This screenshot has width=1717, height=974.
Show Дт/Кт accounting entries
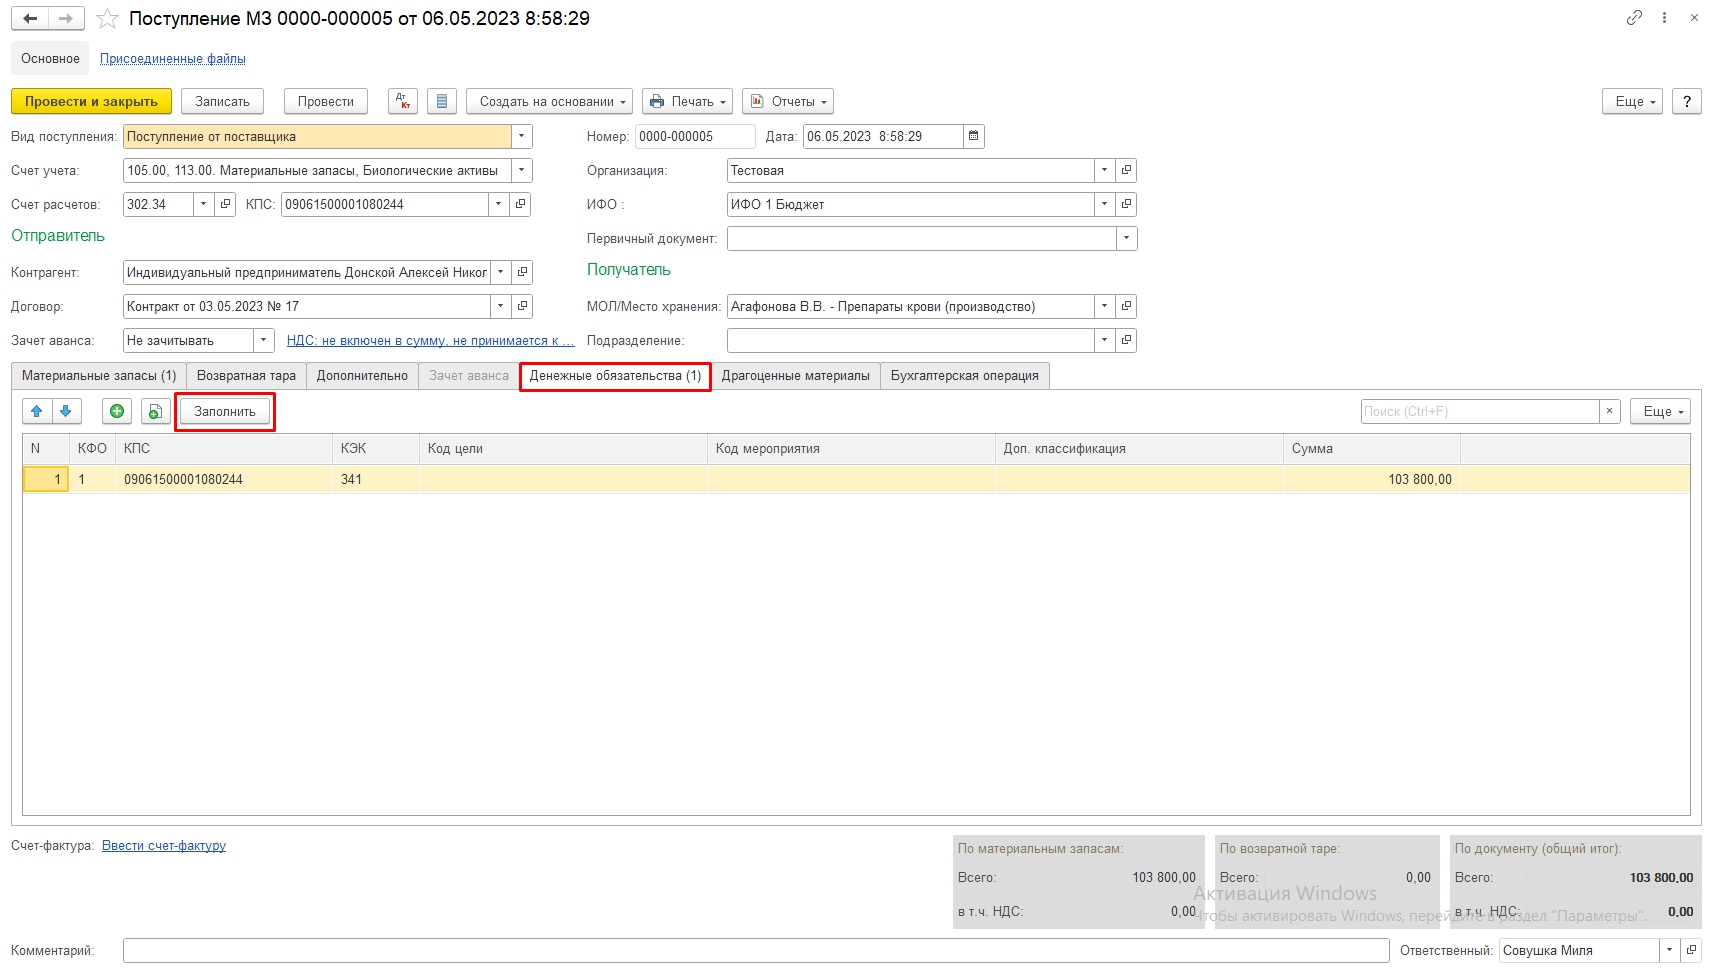(403, 101)
